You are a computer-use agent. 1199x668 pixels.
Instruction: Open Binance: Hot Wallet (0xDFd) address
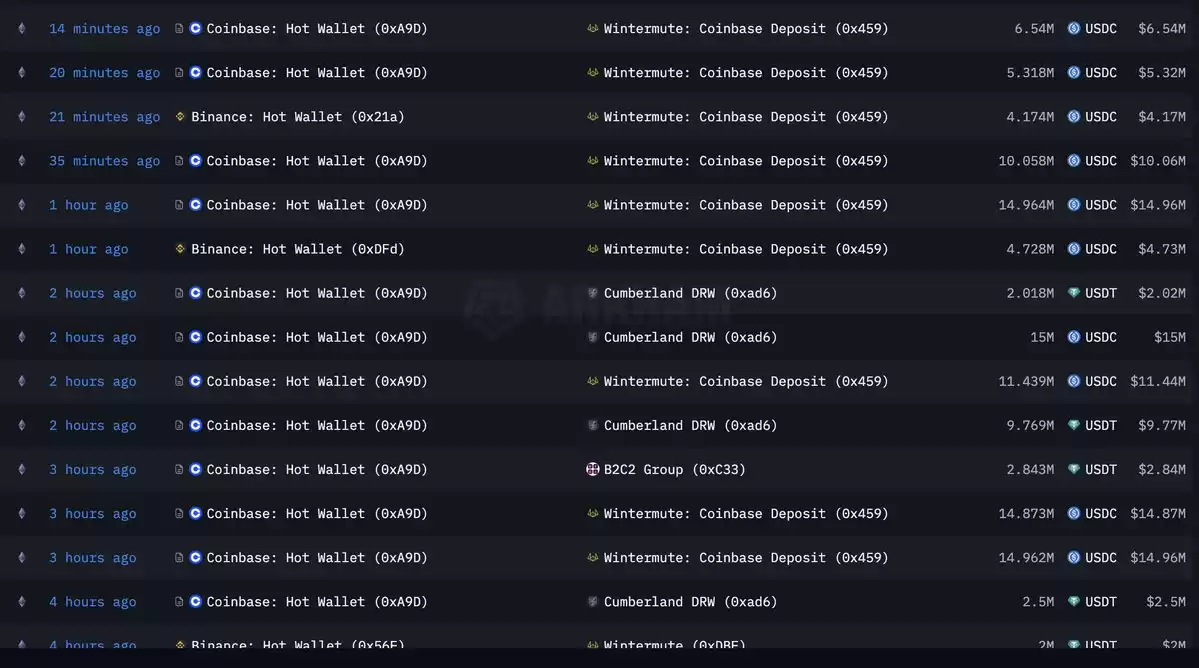pos(297,249)
